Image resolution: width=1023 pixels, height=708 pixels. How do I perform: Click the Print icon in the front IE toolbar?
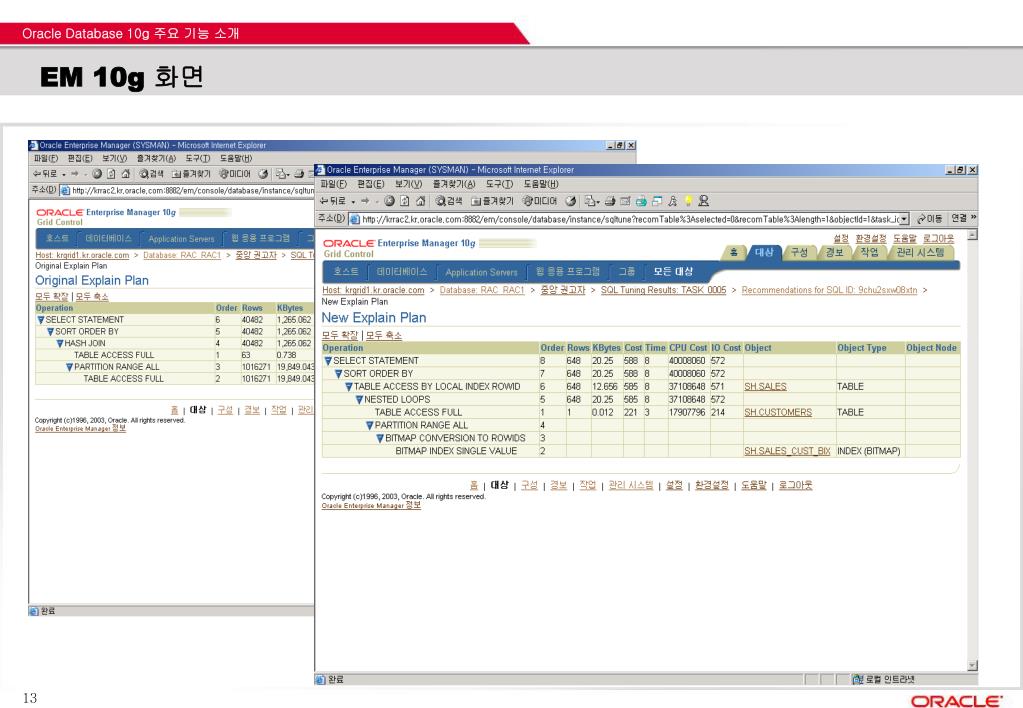coord(610,201)
